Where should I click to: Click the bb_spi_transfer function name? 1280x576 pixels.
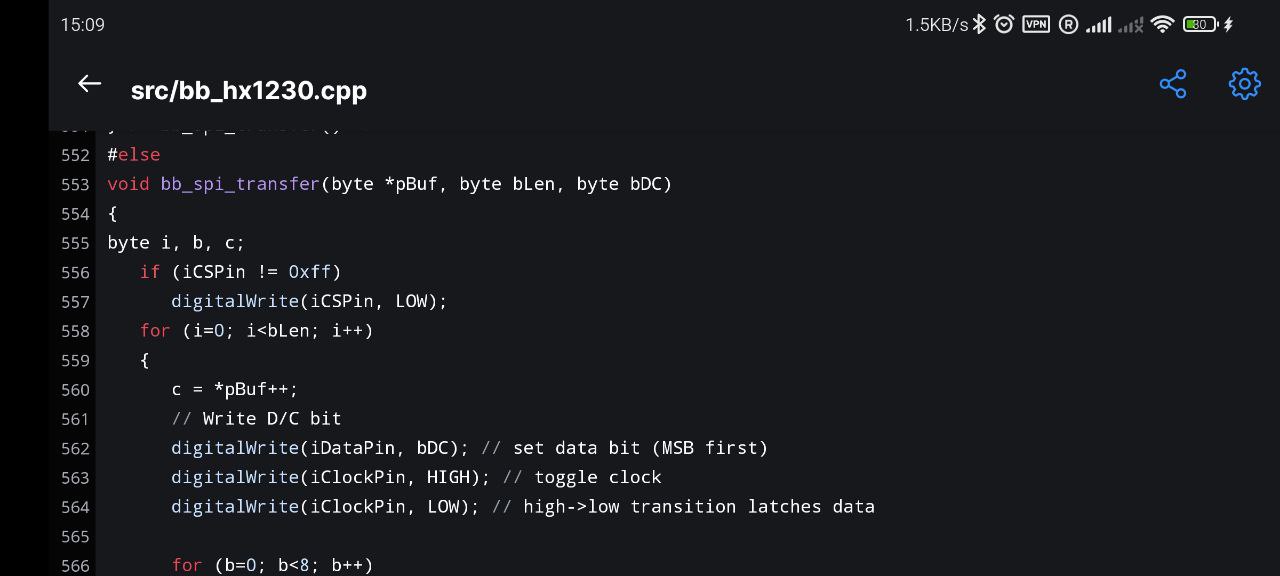(240, 184)
